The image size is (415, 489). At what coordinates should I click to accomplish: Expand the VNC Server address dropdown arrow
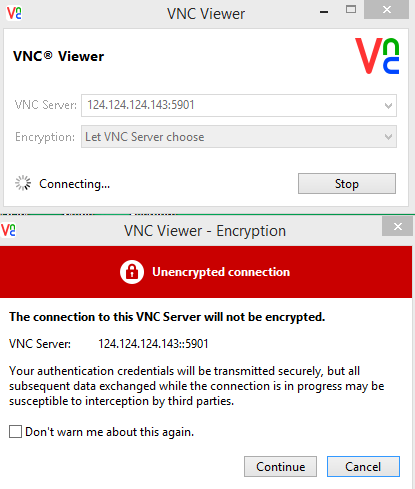point(388,106)
